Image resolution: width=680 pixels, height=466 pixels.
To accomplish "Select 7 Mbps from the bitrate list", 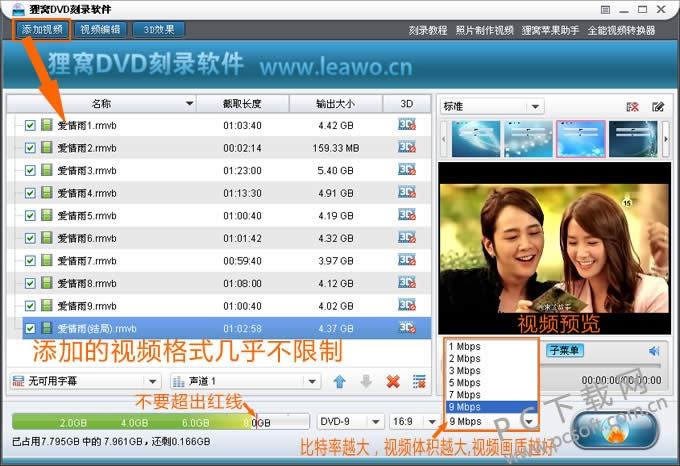I will click(x=466, y=395).
